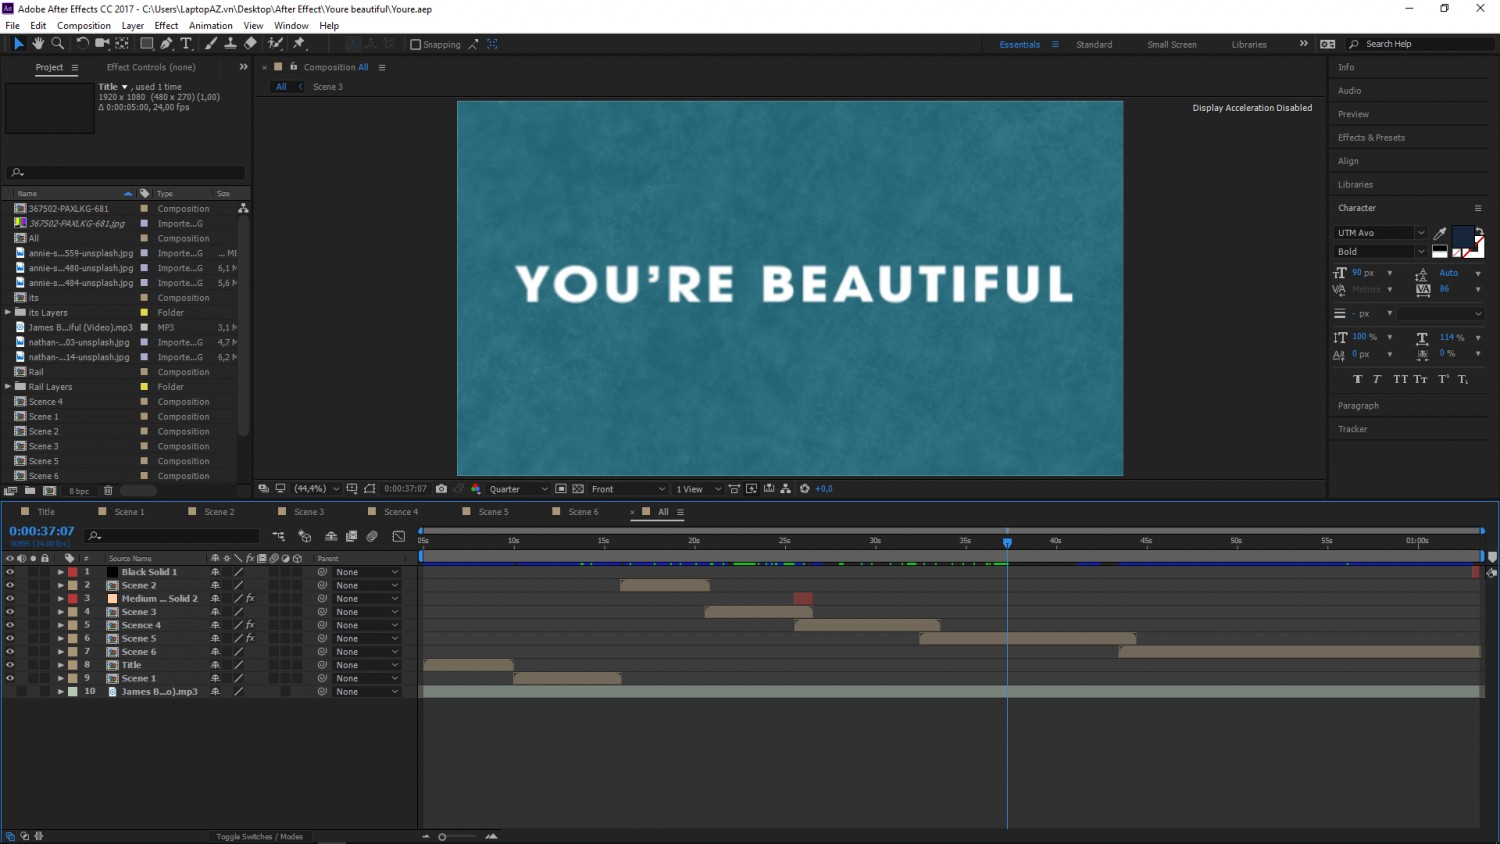
Task: Select the Selection arrow tool
Action: click(x=18, y=44)
